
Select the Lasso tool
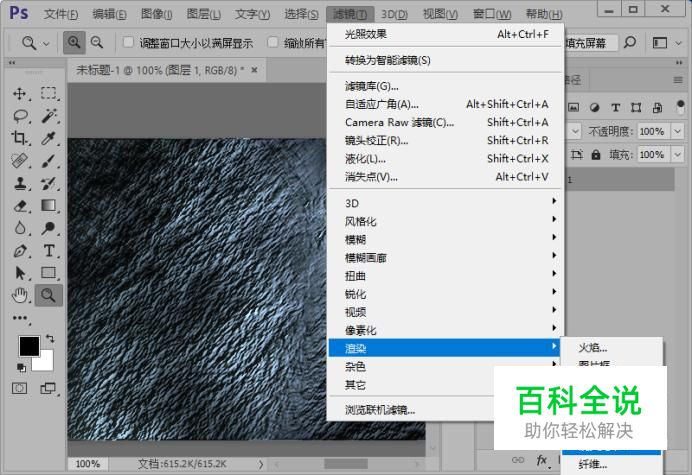point(20,116)
